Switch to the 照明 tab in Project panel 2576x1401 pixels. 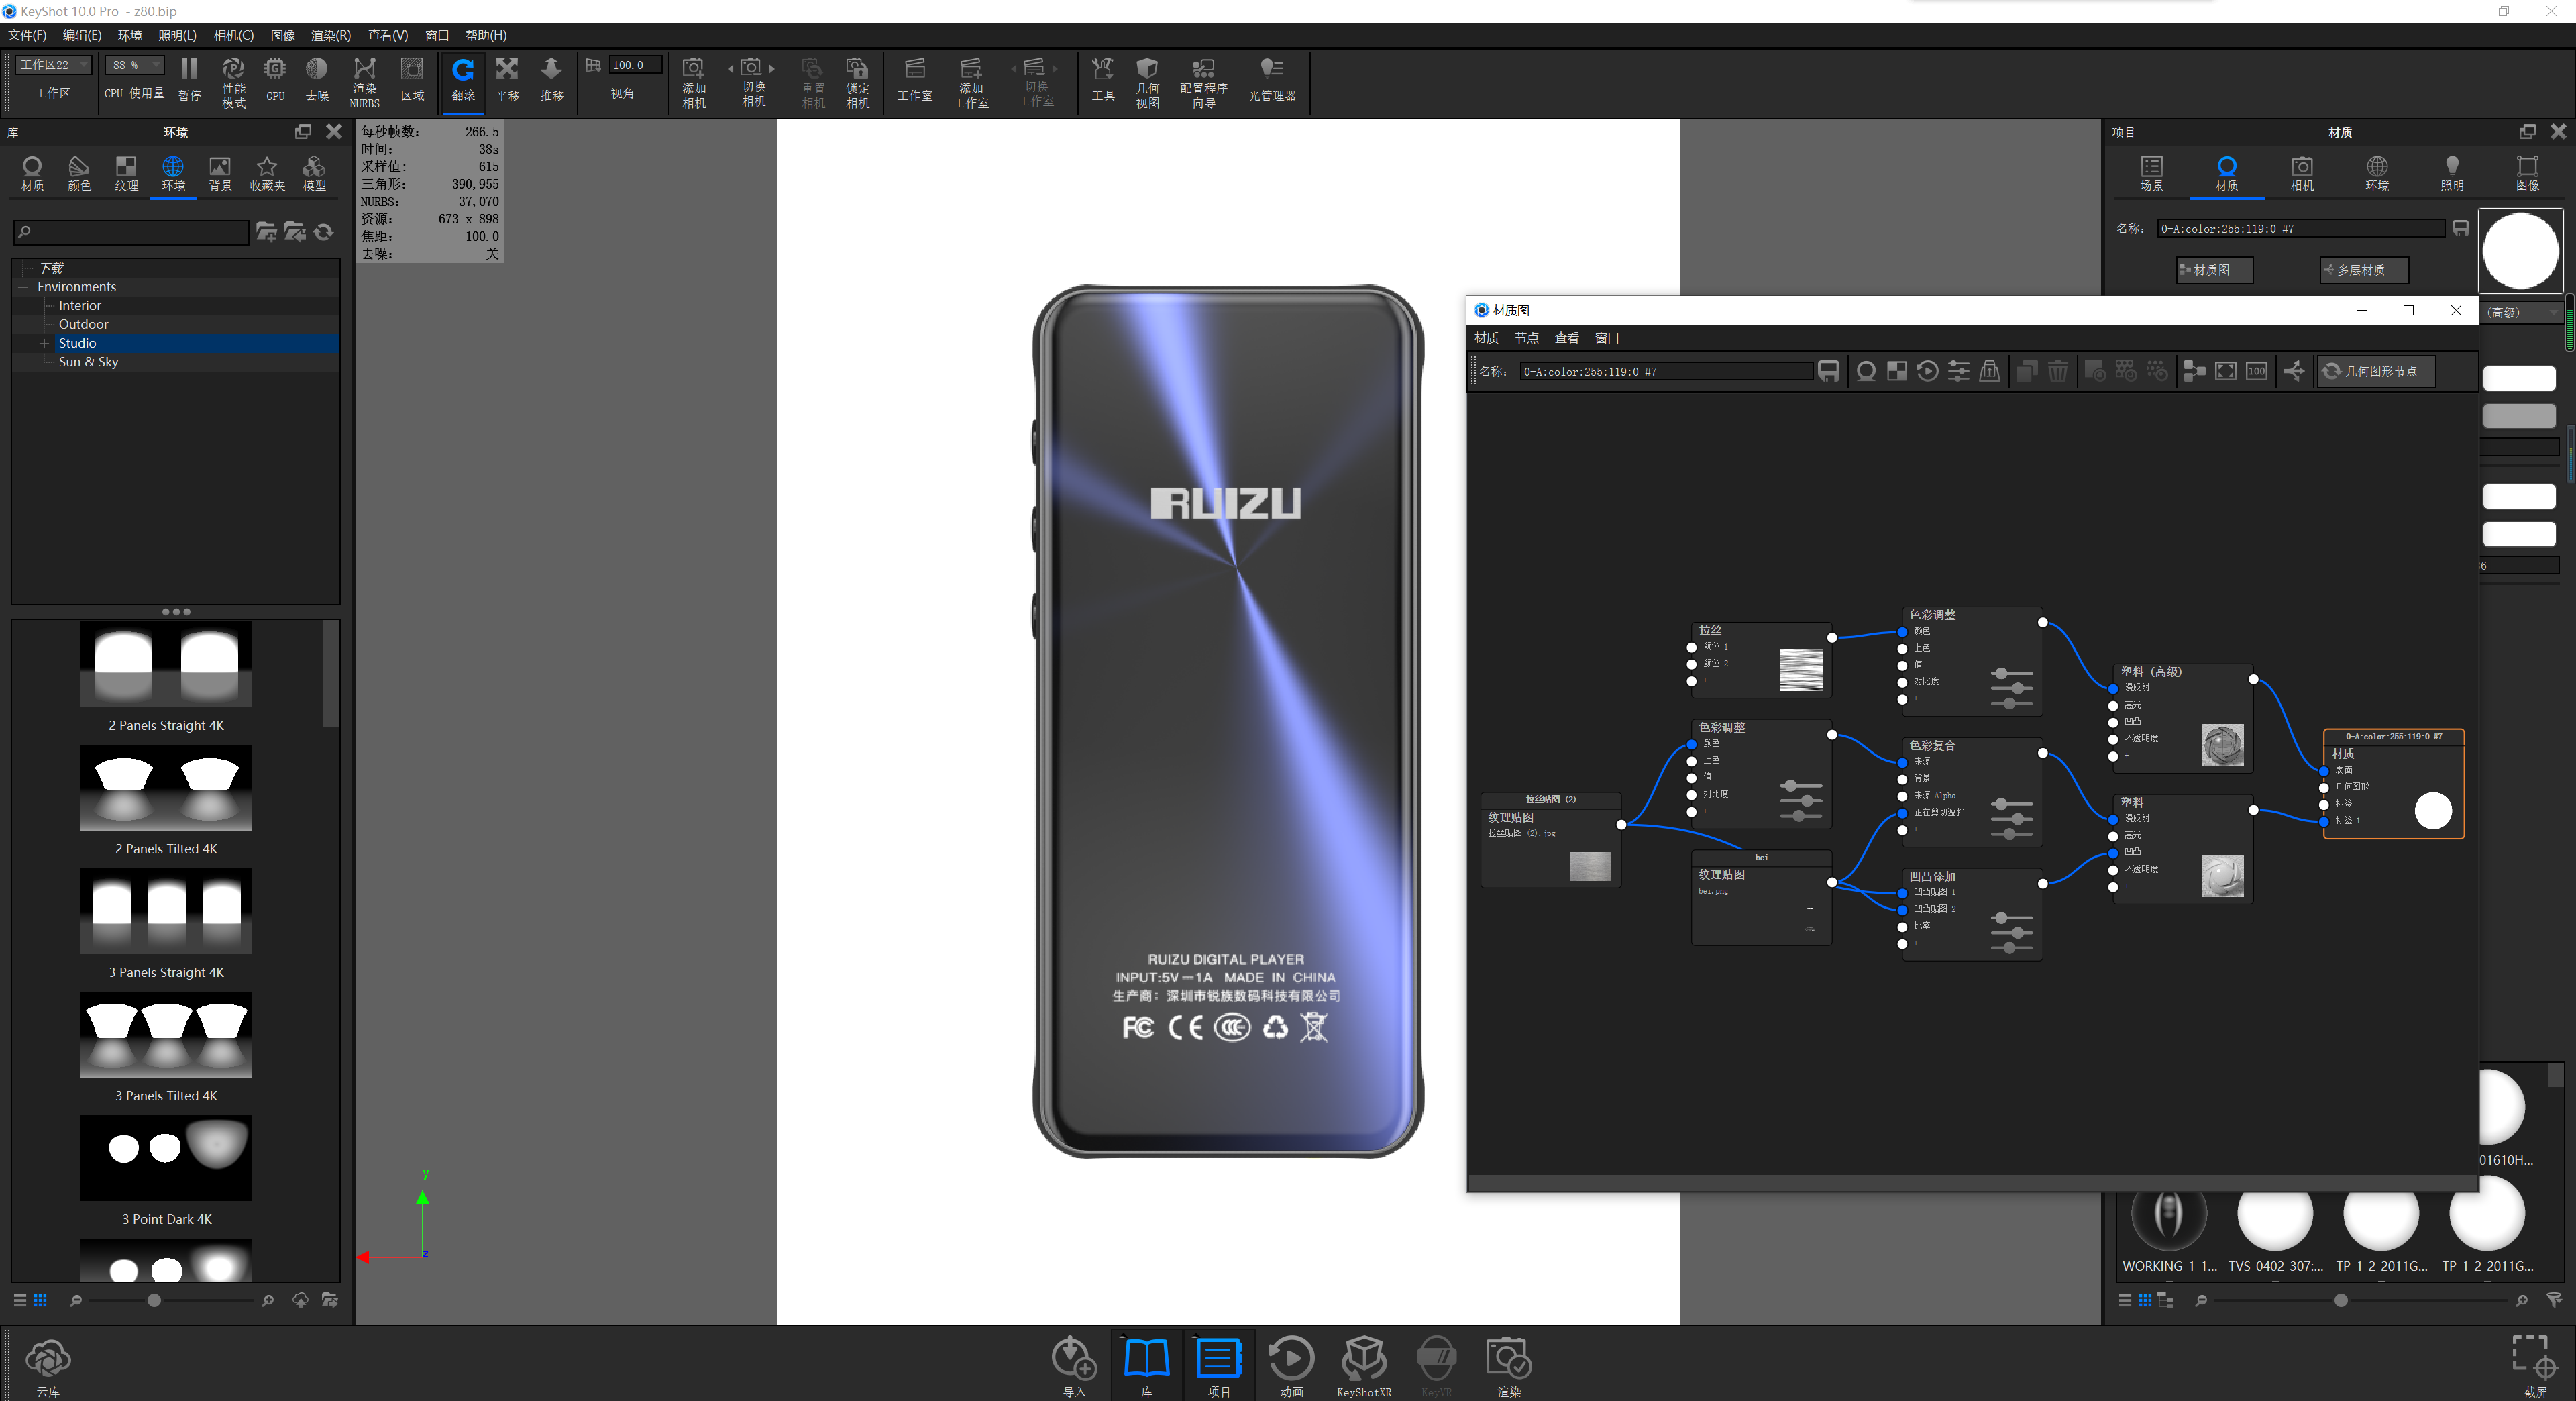[x=2452, y=172]
